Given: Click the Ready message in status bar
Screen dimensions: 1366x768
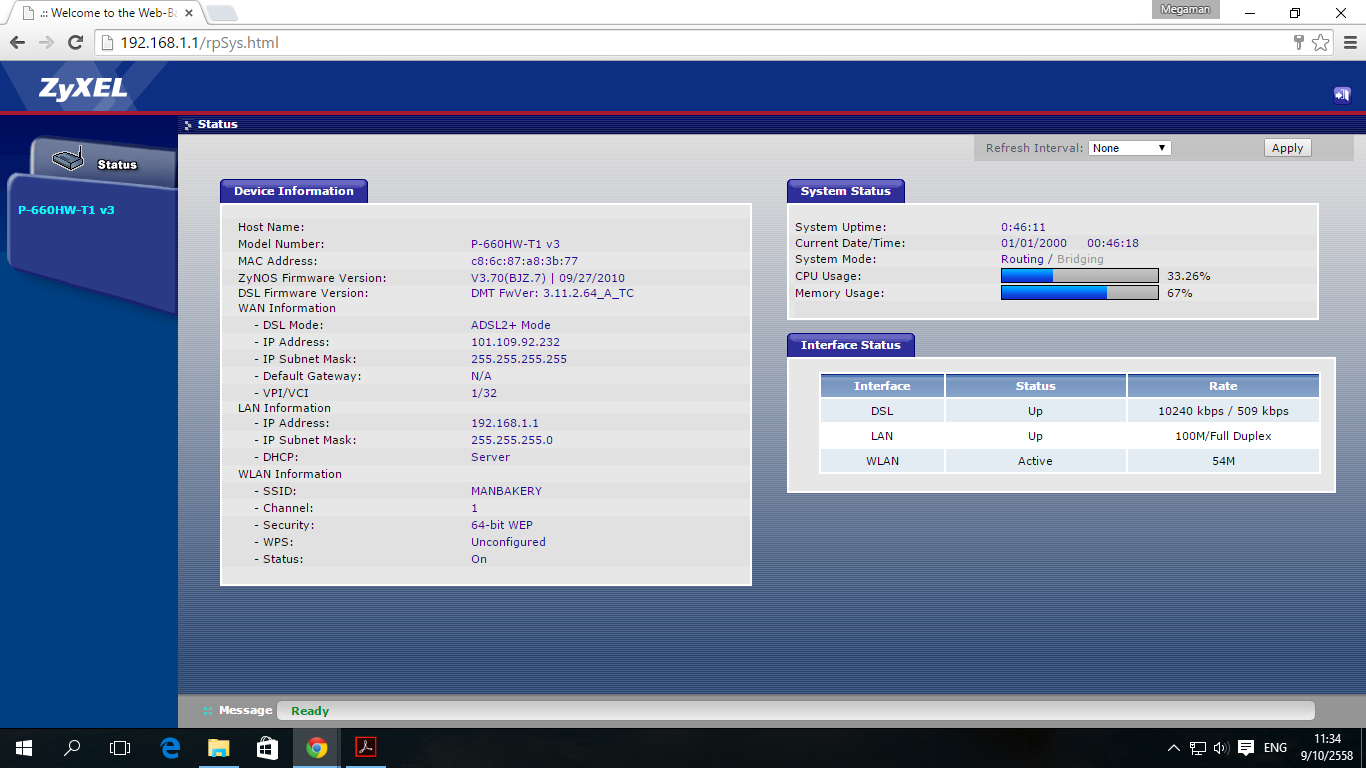Looking at the screenshot, I should (310, 711).
